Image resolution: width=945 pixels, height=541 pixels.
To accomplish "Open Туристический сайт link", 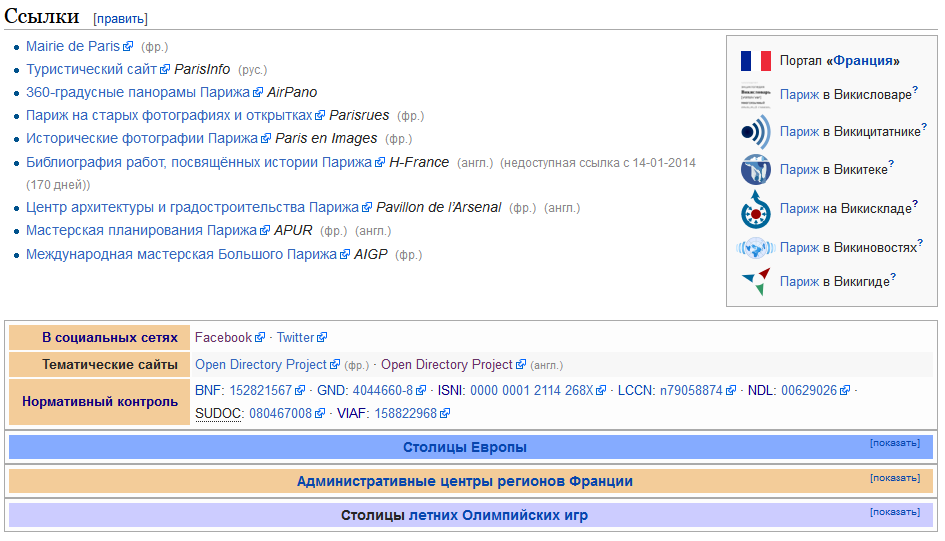I will coord(91,70).
